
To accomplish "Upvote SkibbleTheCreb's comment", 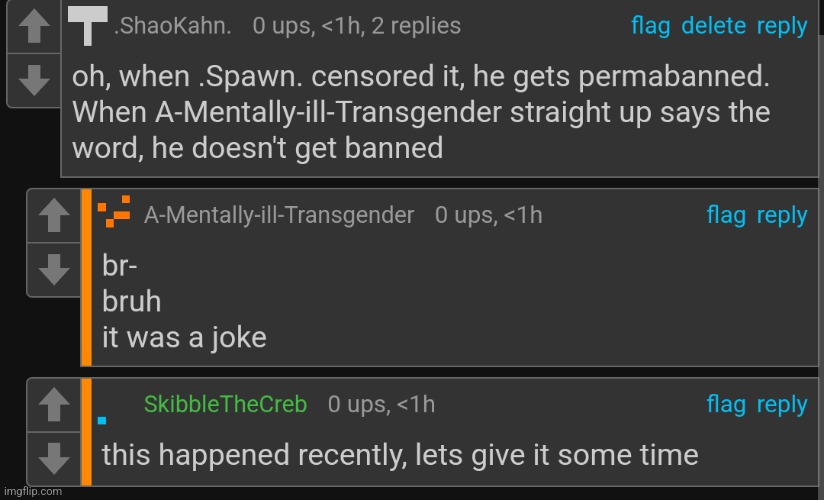I will pyautogui.click(x=54, y=405).
